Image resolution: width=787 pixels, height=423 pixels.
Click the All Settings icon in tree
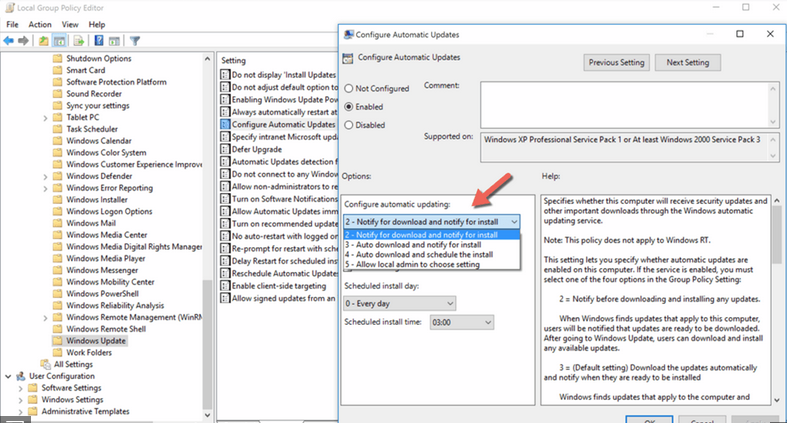tap(46, 364)
